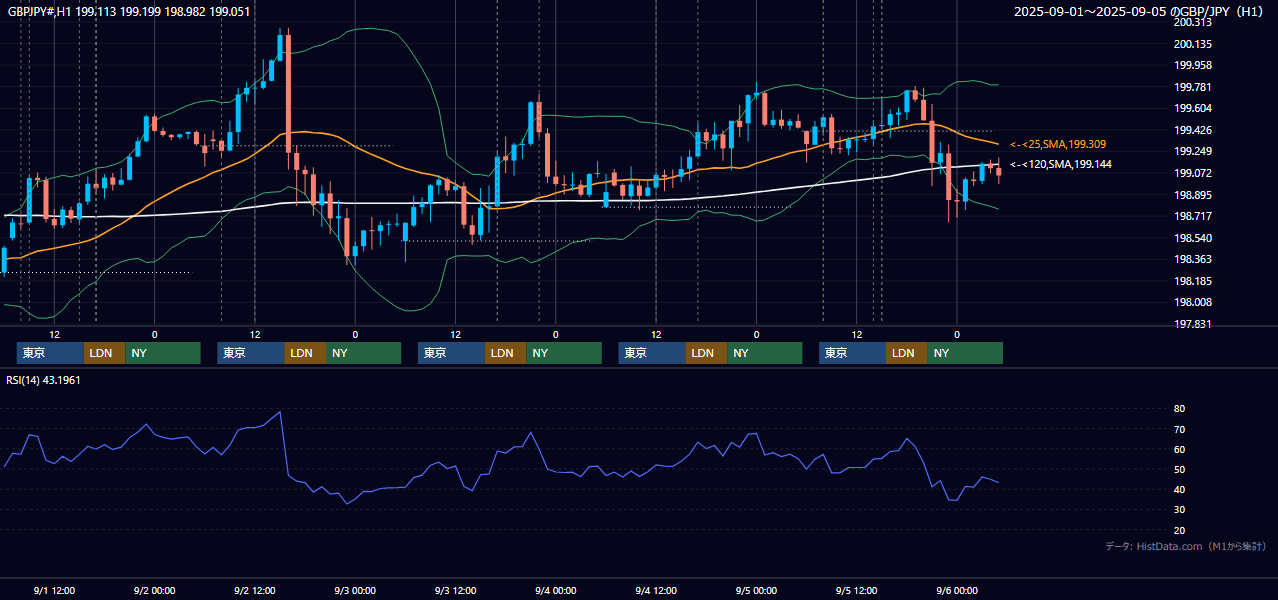Click the 198.895 price axis label
The image size is (1278, 600).
[1193, 195]
